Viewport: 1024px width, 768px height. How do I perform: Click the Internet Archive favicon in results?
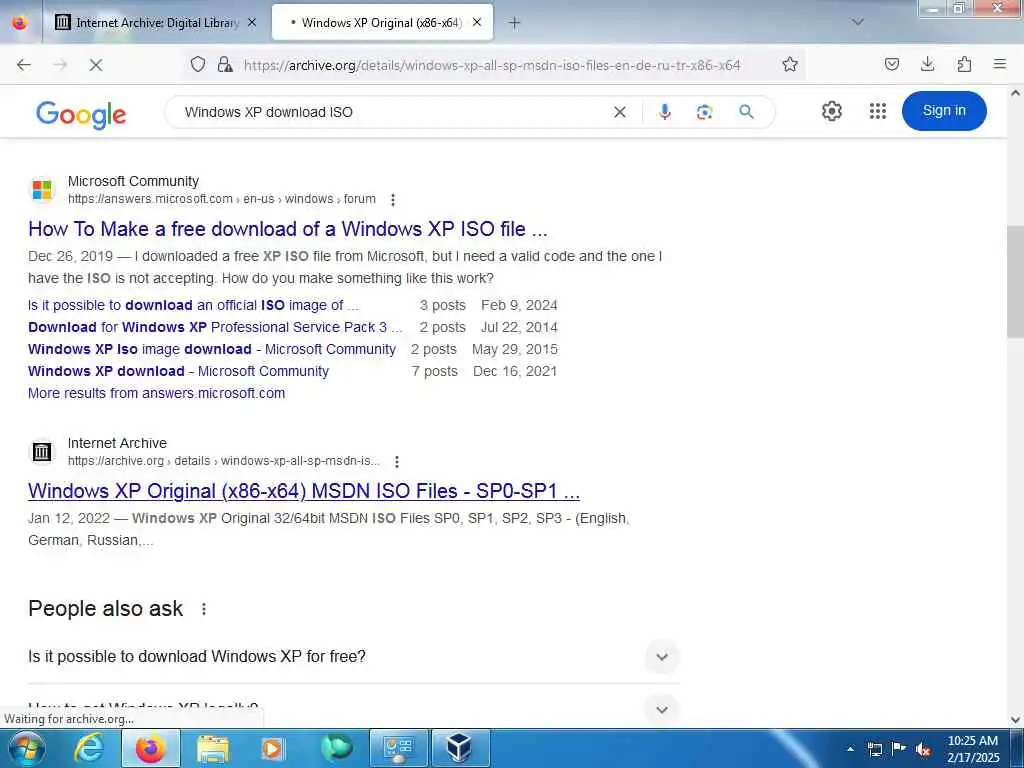tap(42, 451)
